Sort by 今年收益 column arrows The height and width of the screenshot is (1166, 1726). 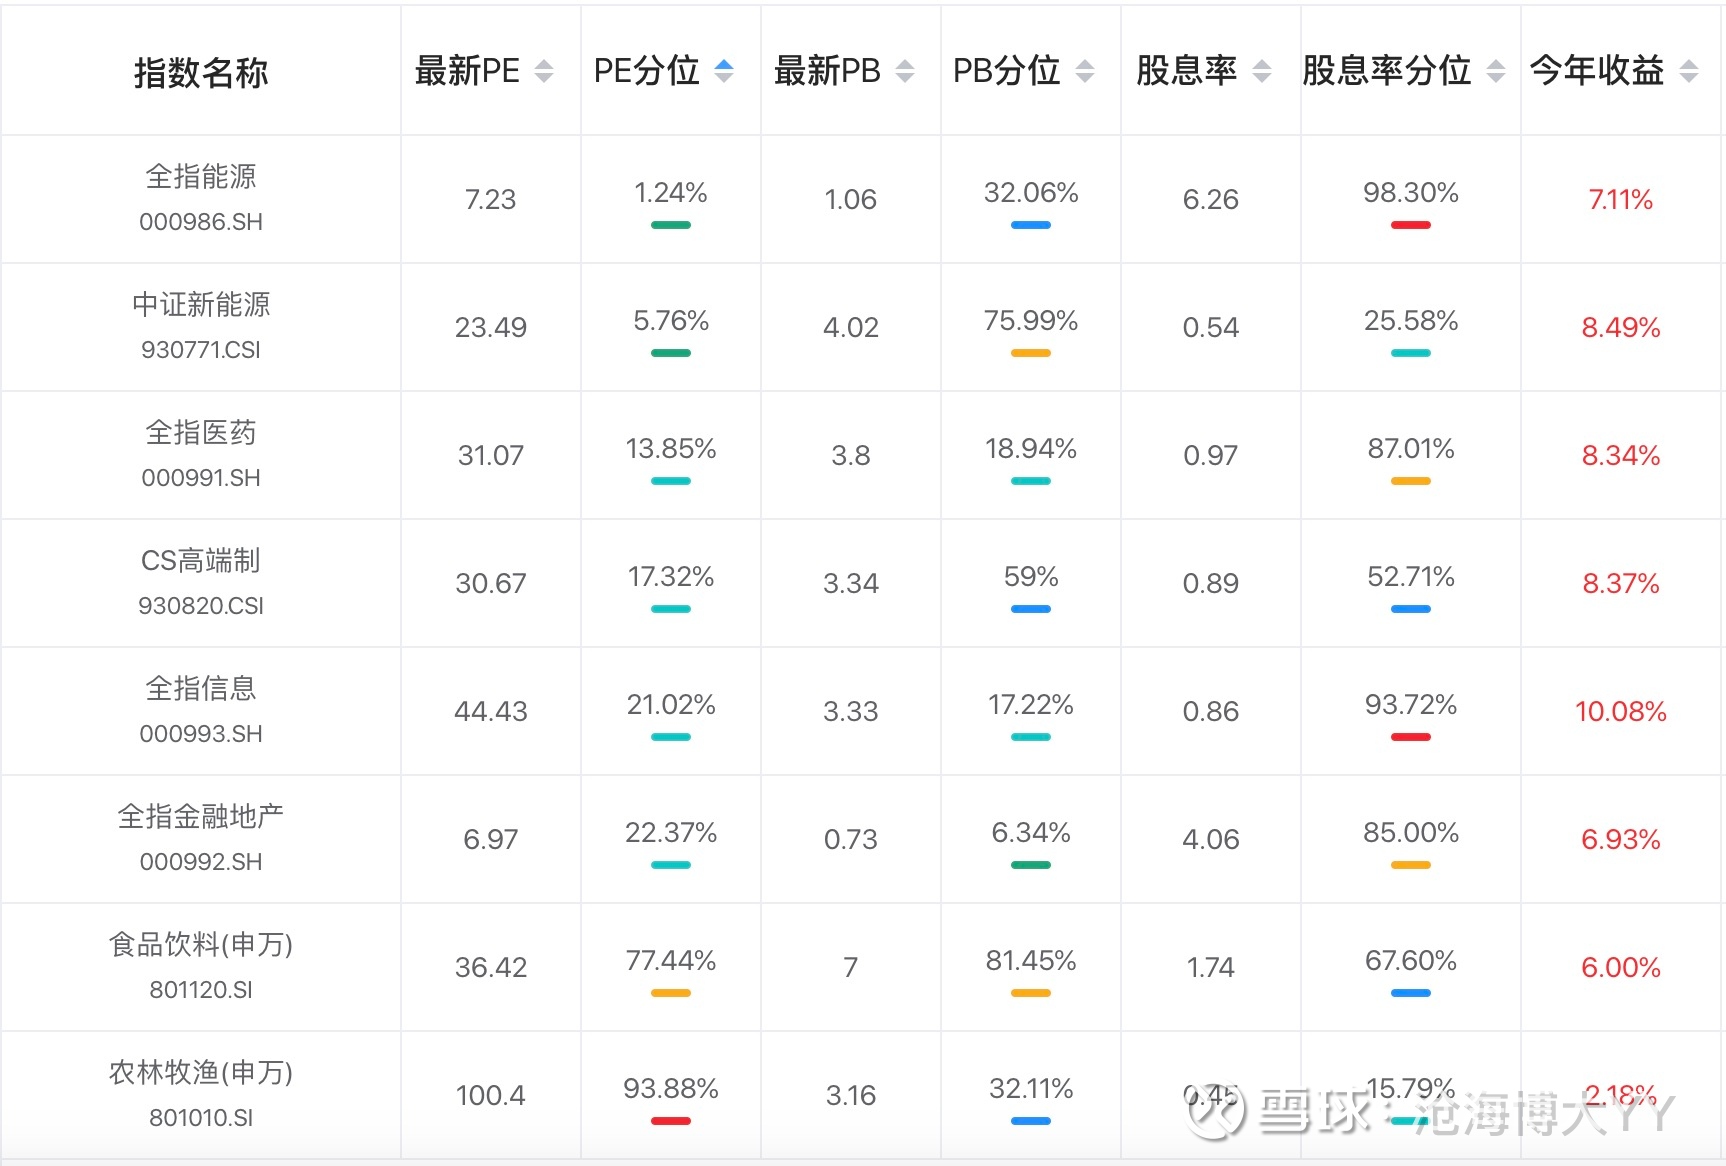[1689, 71]
